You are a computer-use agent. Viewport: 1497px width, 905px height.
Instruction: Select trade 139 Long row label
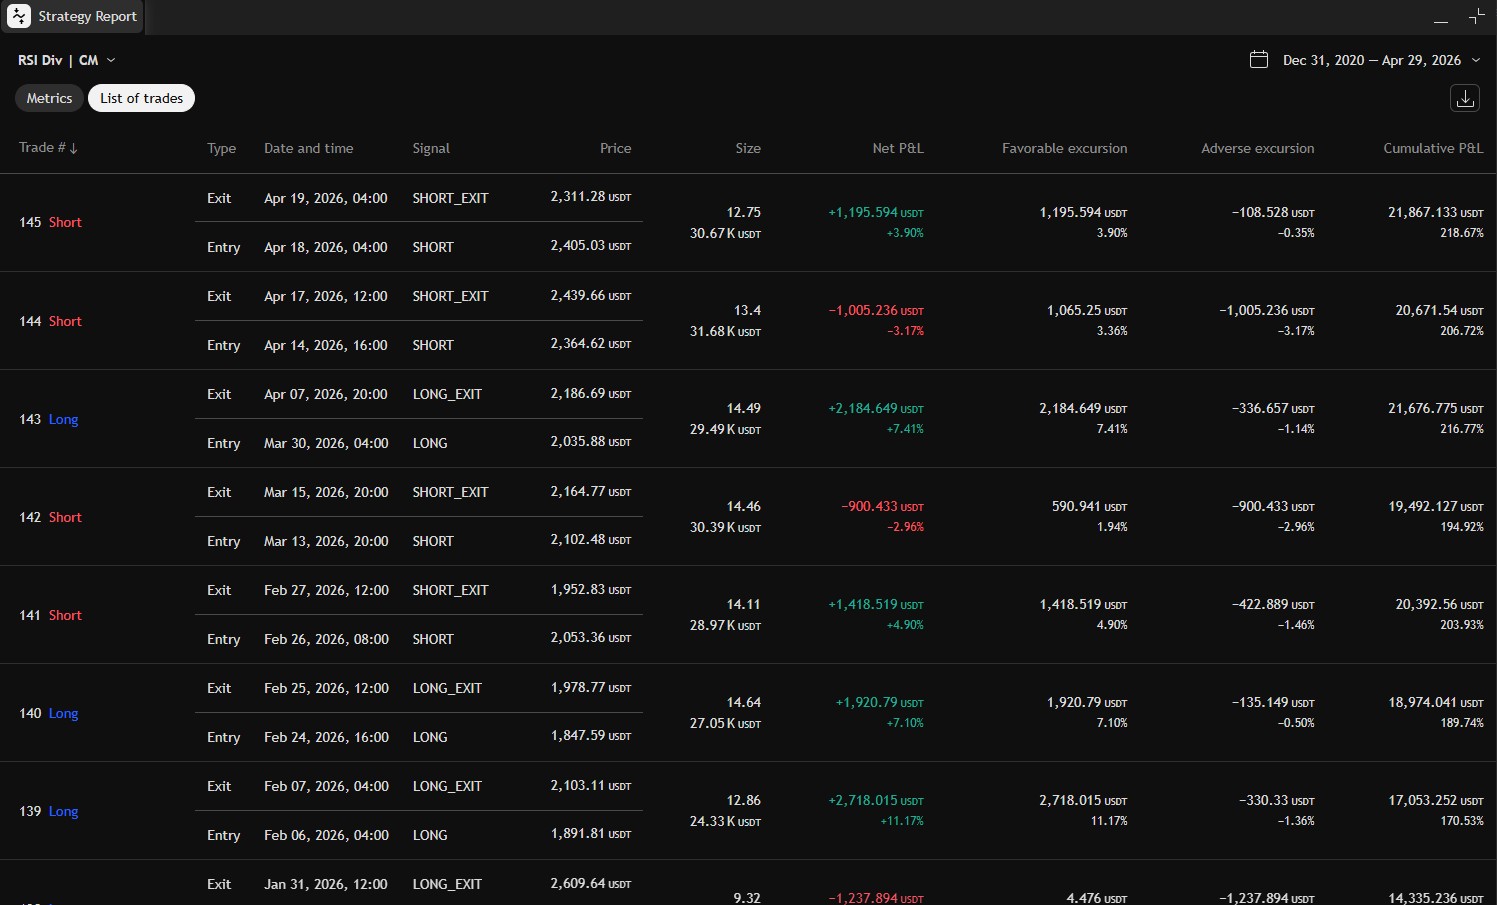[x=48, y=811]
